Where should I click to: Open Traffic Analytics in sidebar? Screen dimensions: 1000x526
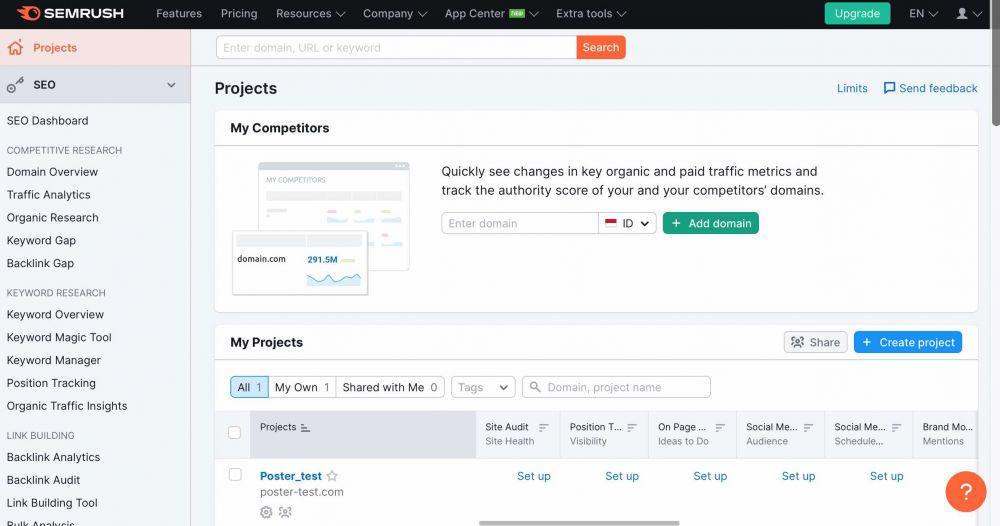(x=48, y=194)
